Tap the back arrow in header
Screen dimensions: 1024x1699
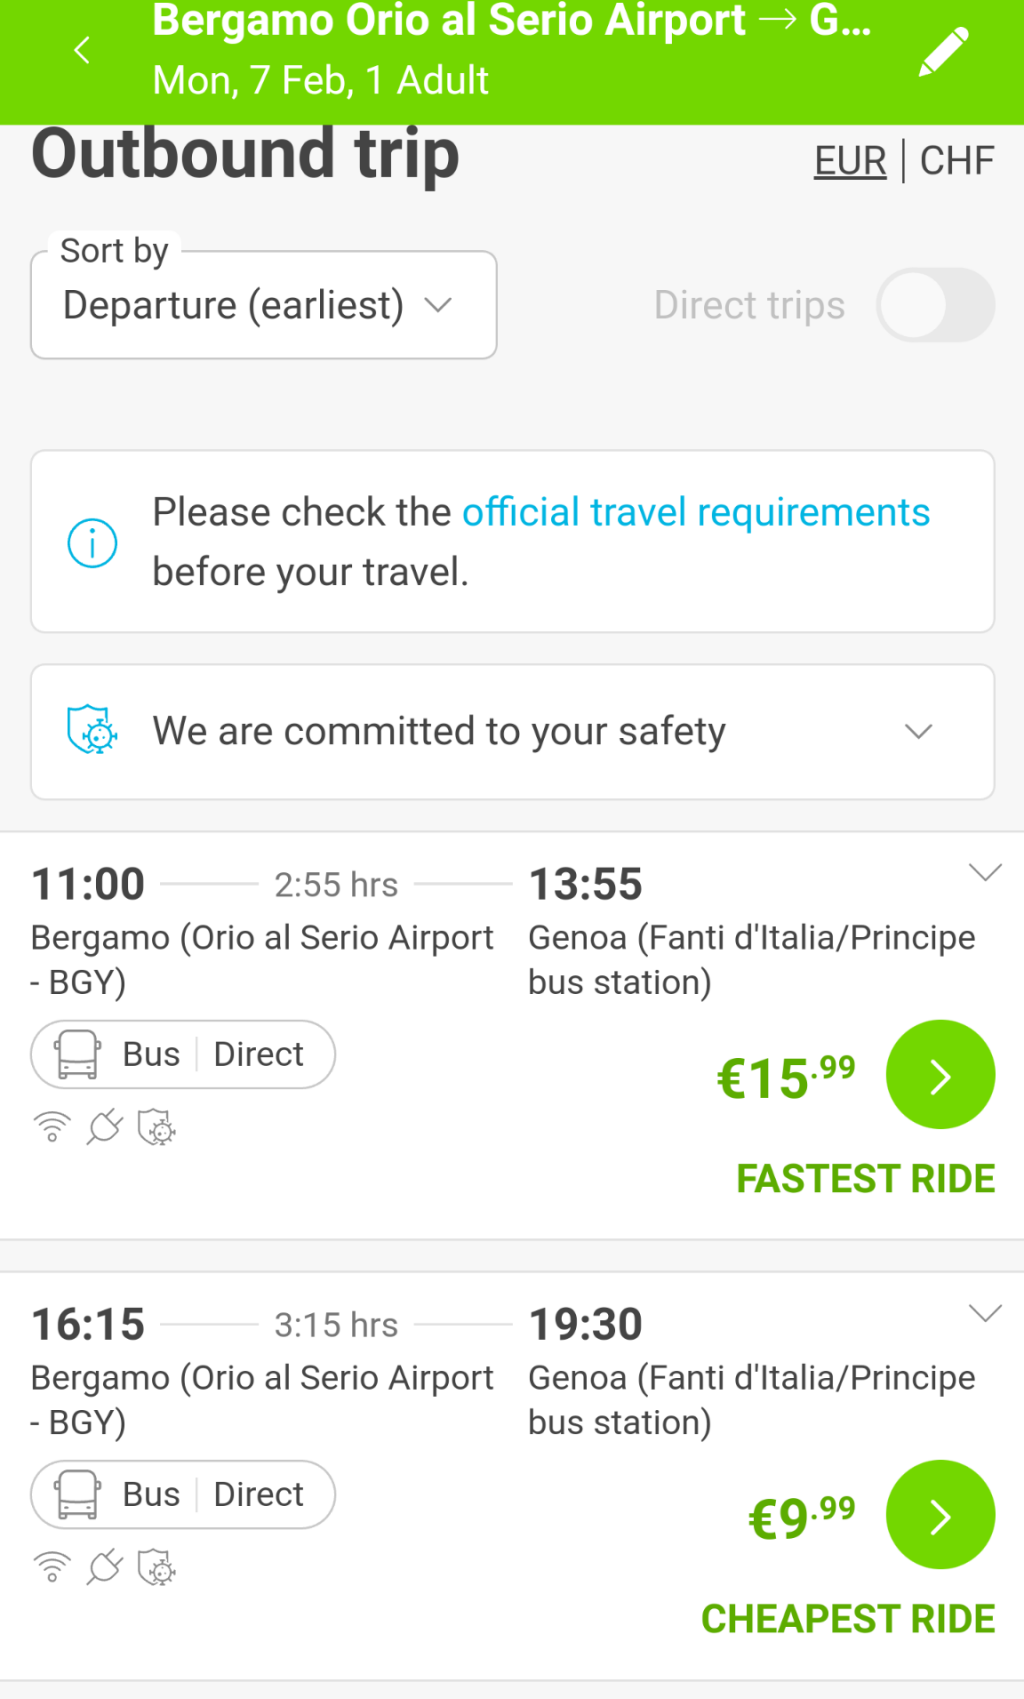pos(82,50)
